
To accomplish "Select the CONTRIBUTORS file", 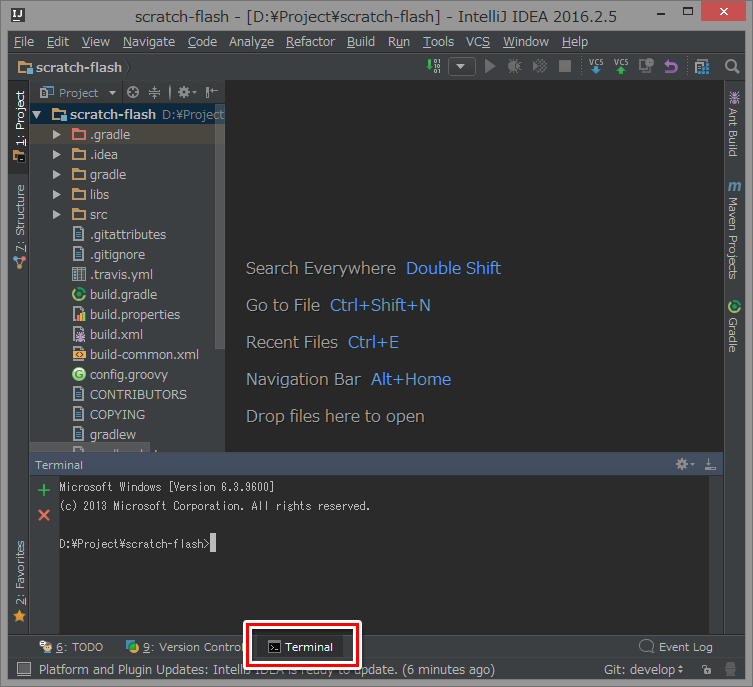I will (129, 394).
